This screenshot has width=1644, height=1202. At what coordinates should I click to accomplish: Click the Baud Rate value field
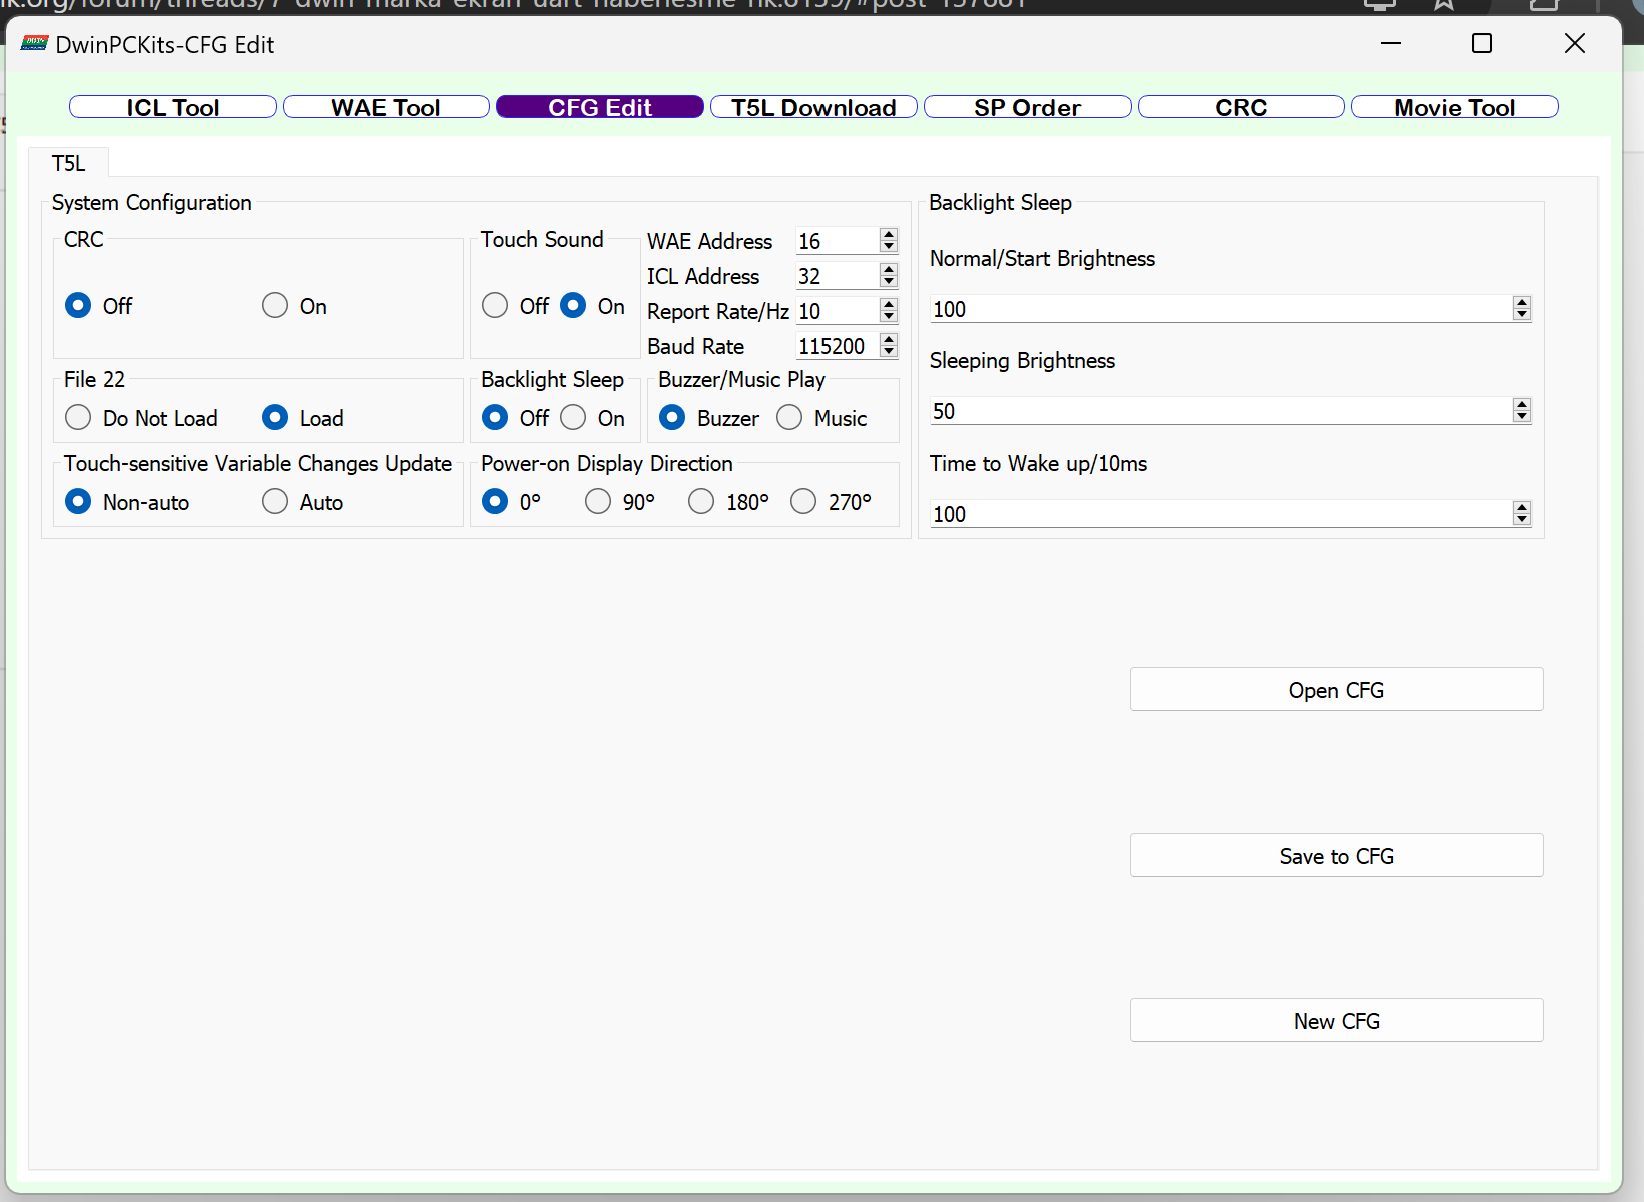point(837,346)
